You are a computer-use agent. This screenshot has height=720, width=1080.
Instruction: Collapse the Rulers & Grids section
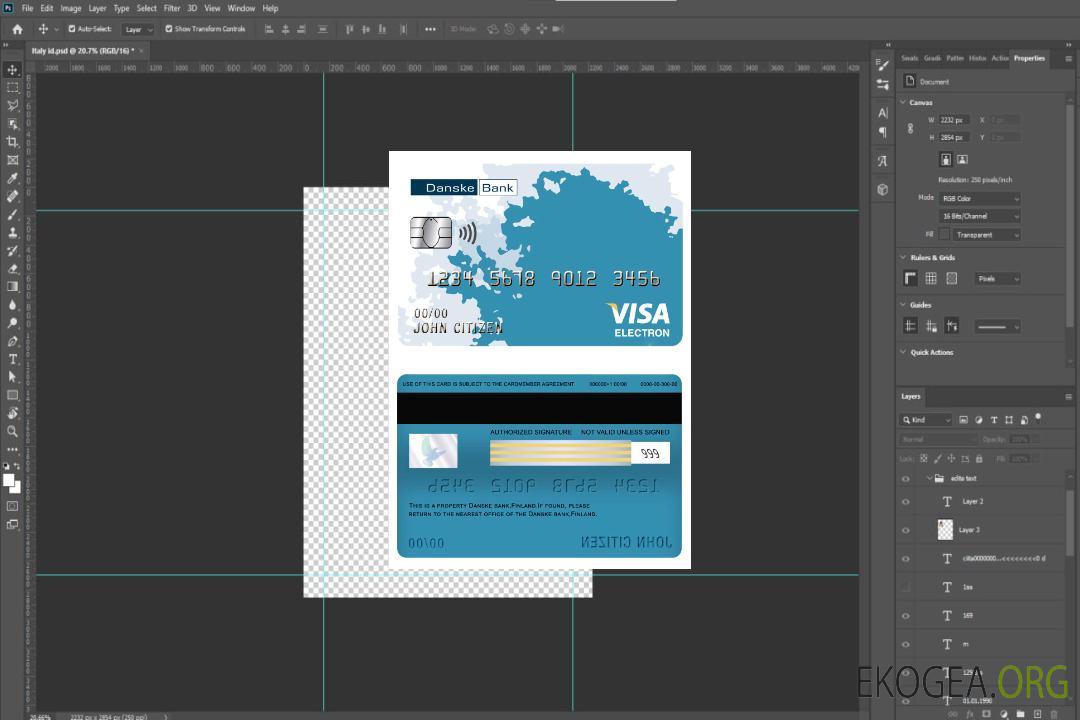click(903, 257)
